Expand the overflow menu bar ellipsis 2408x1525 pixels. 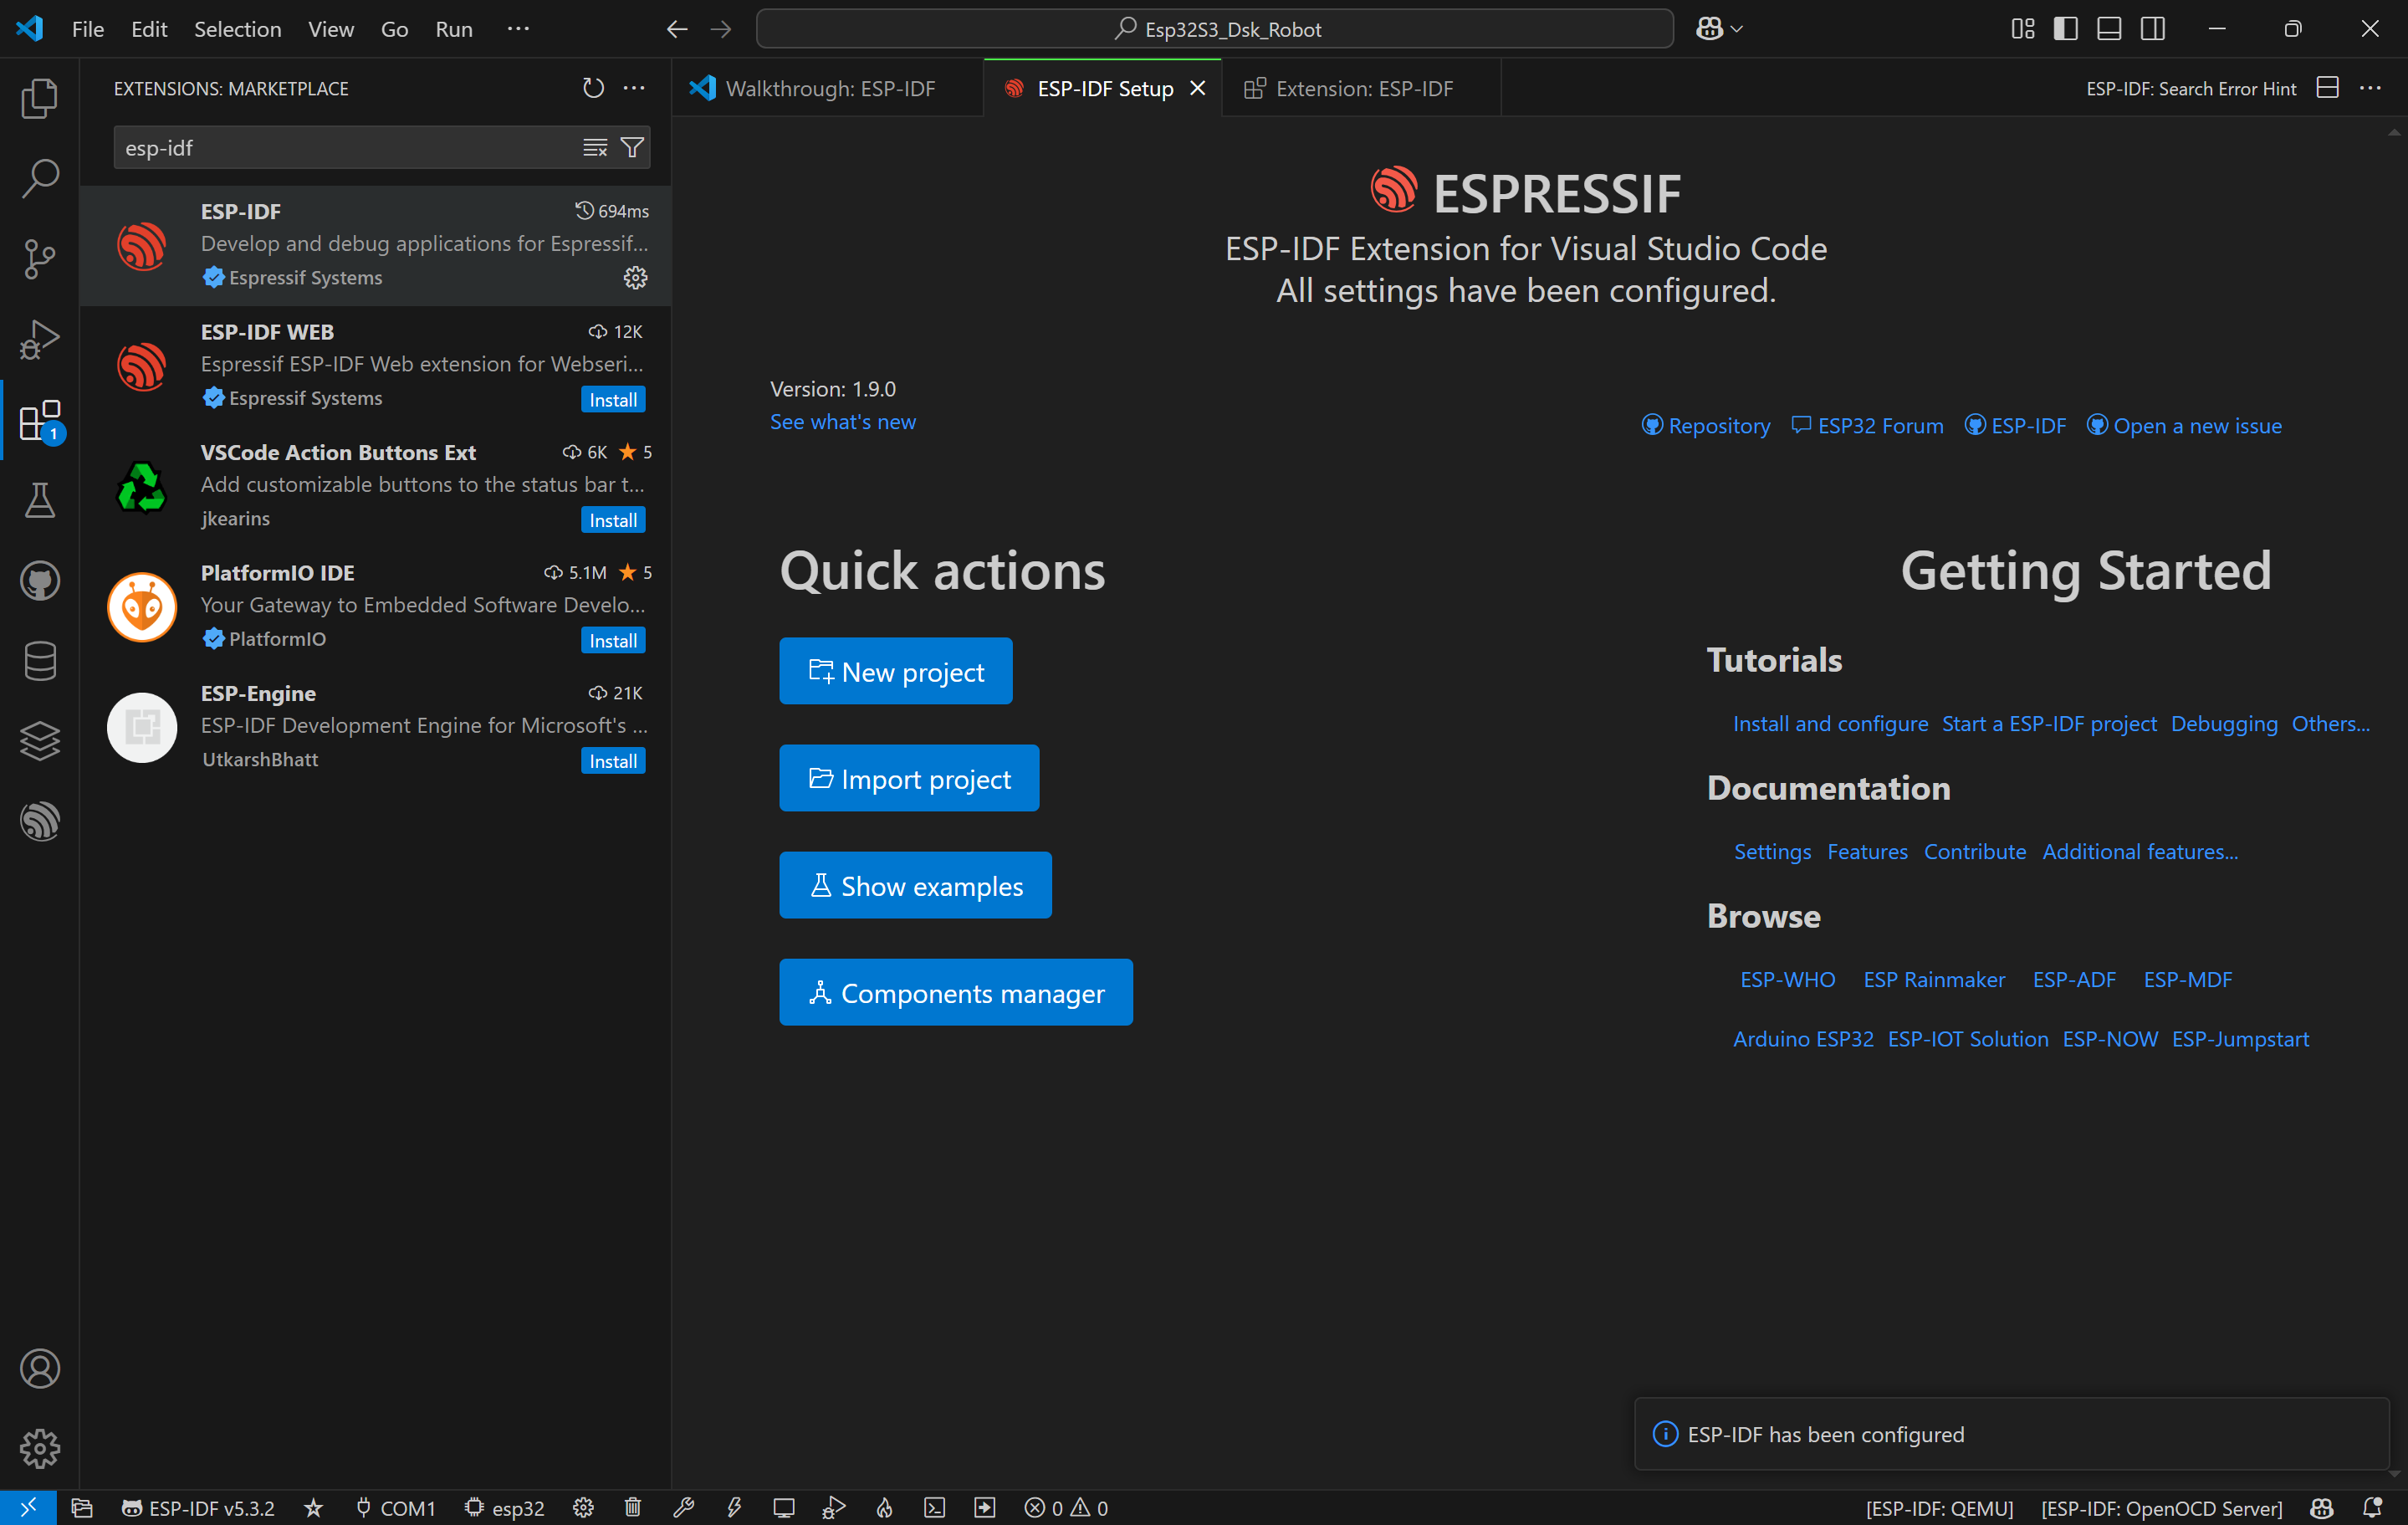pos(518,29)
